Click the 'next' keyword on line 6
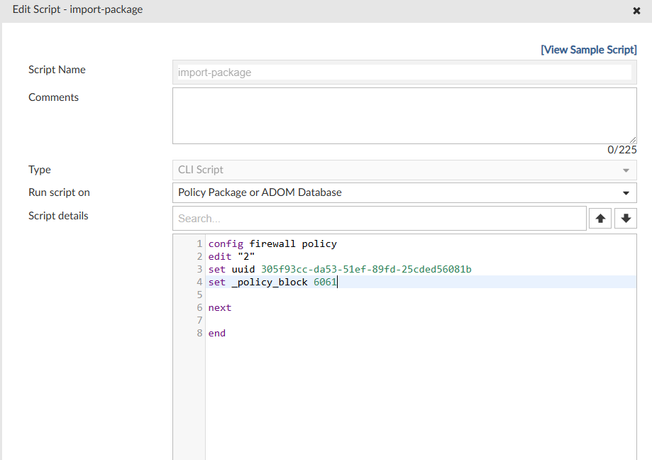This screenshot has height=460, width=652. [219, 308]
